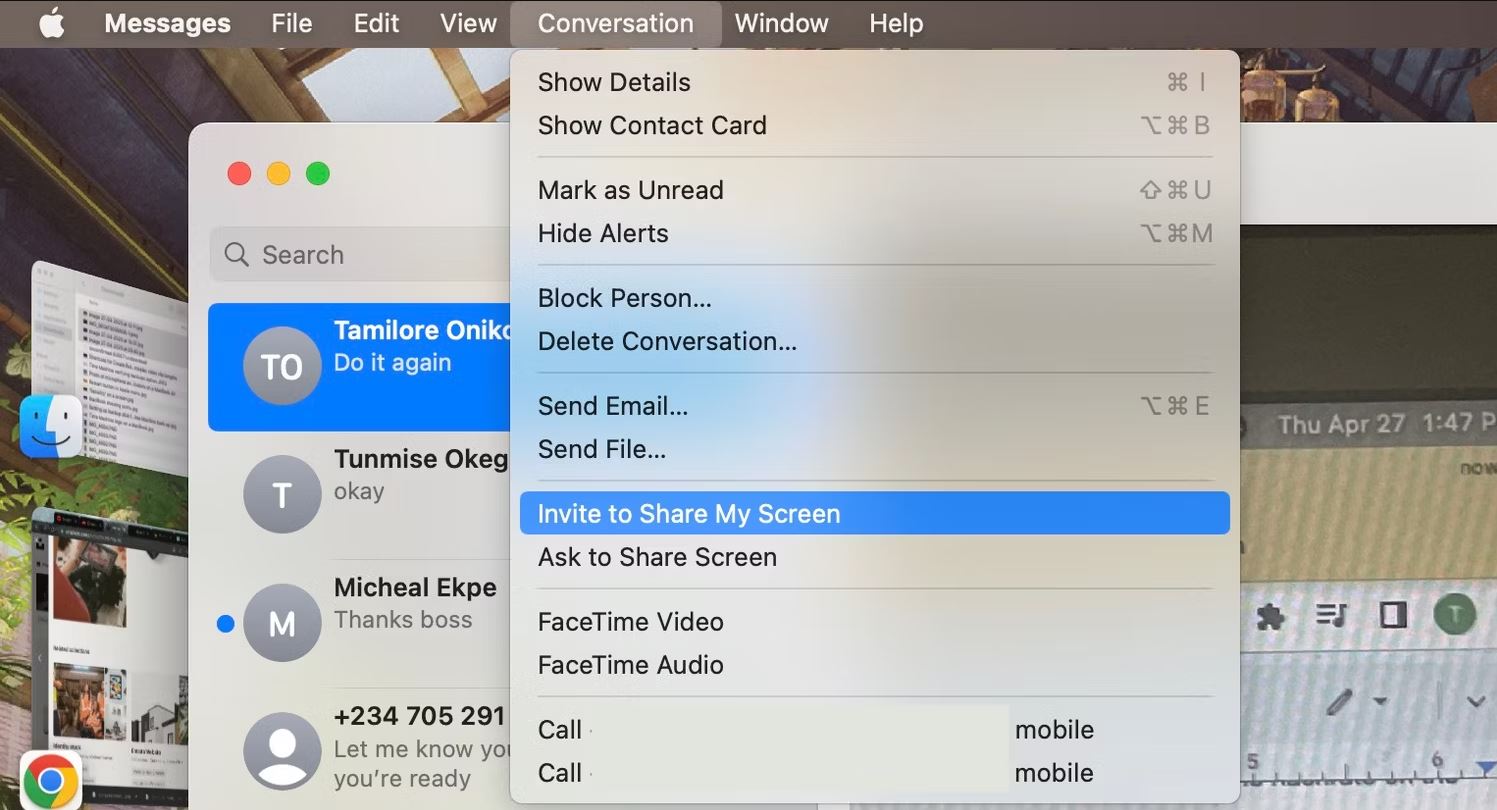Open the Micheal Ekpe conversation
The image size is (1497, 810).
[360, 622]
